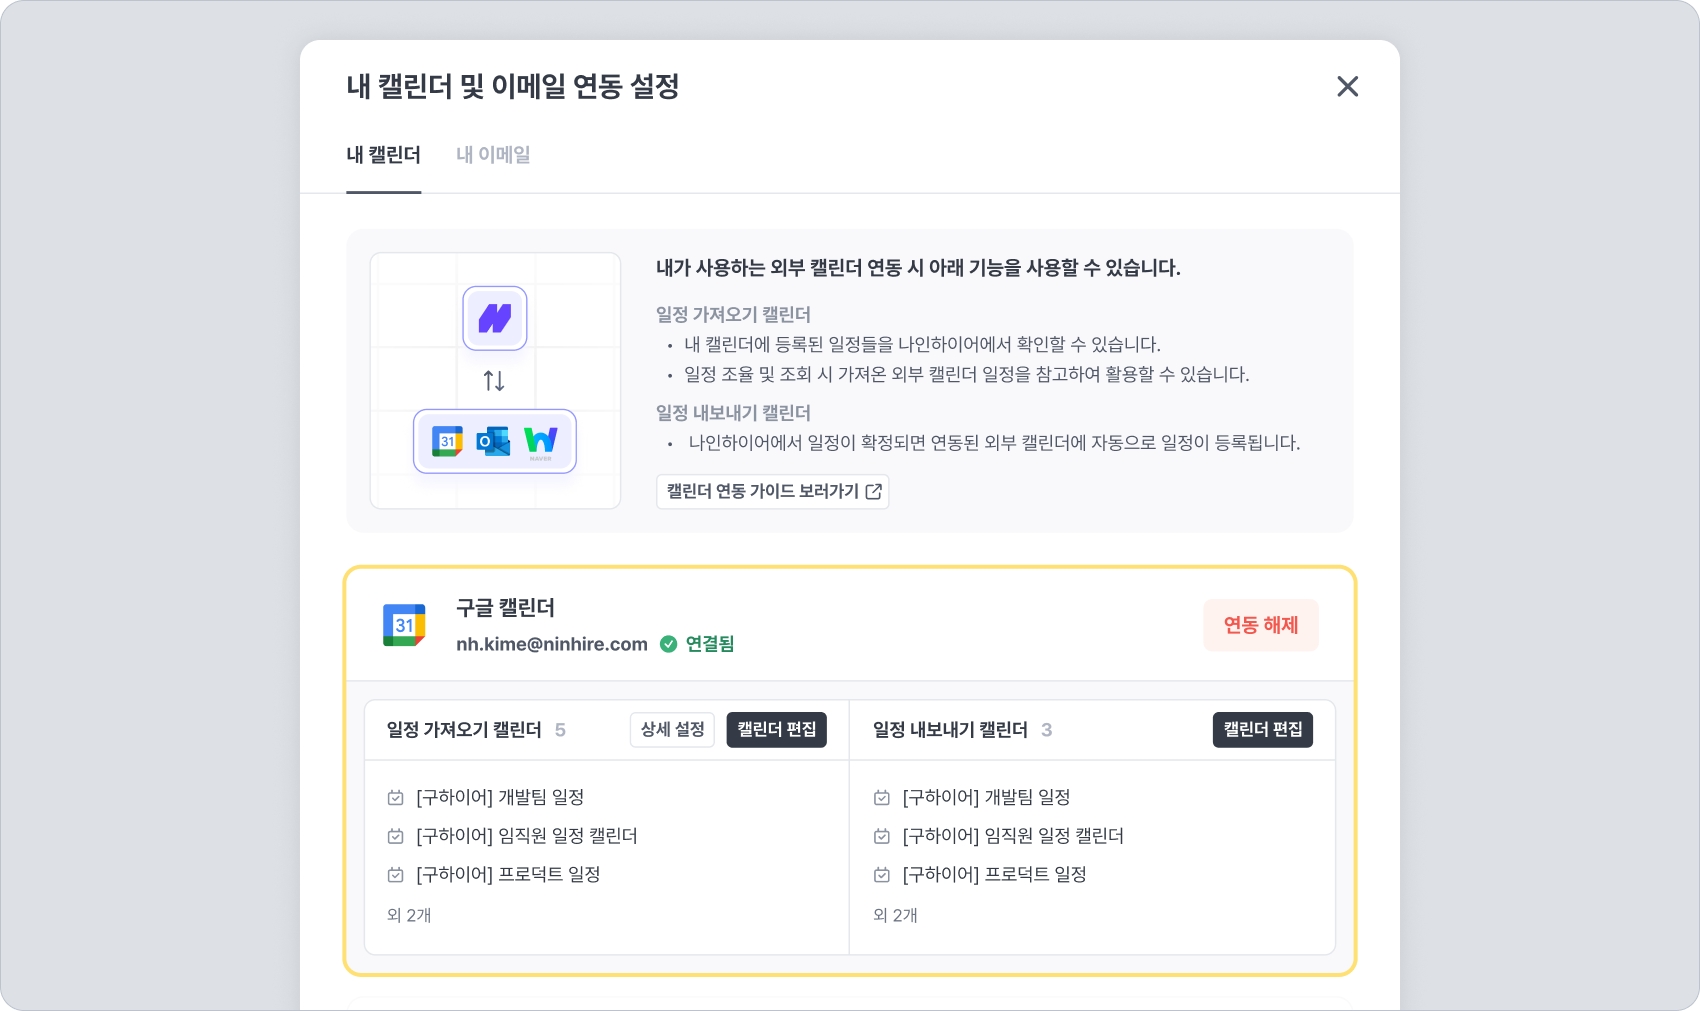Select import row [구하이어] 프로덕트 일정

494,875
